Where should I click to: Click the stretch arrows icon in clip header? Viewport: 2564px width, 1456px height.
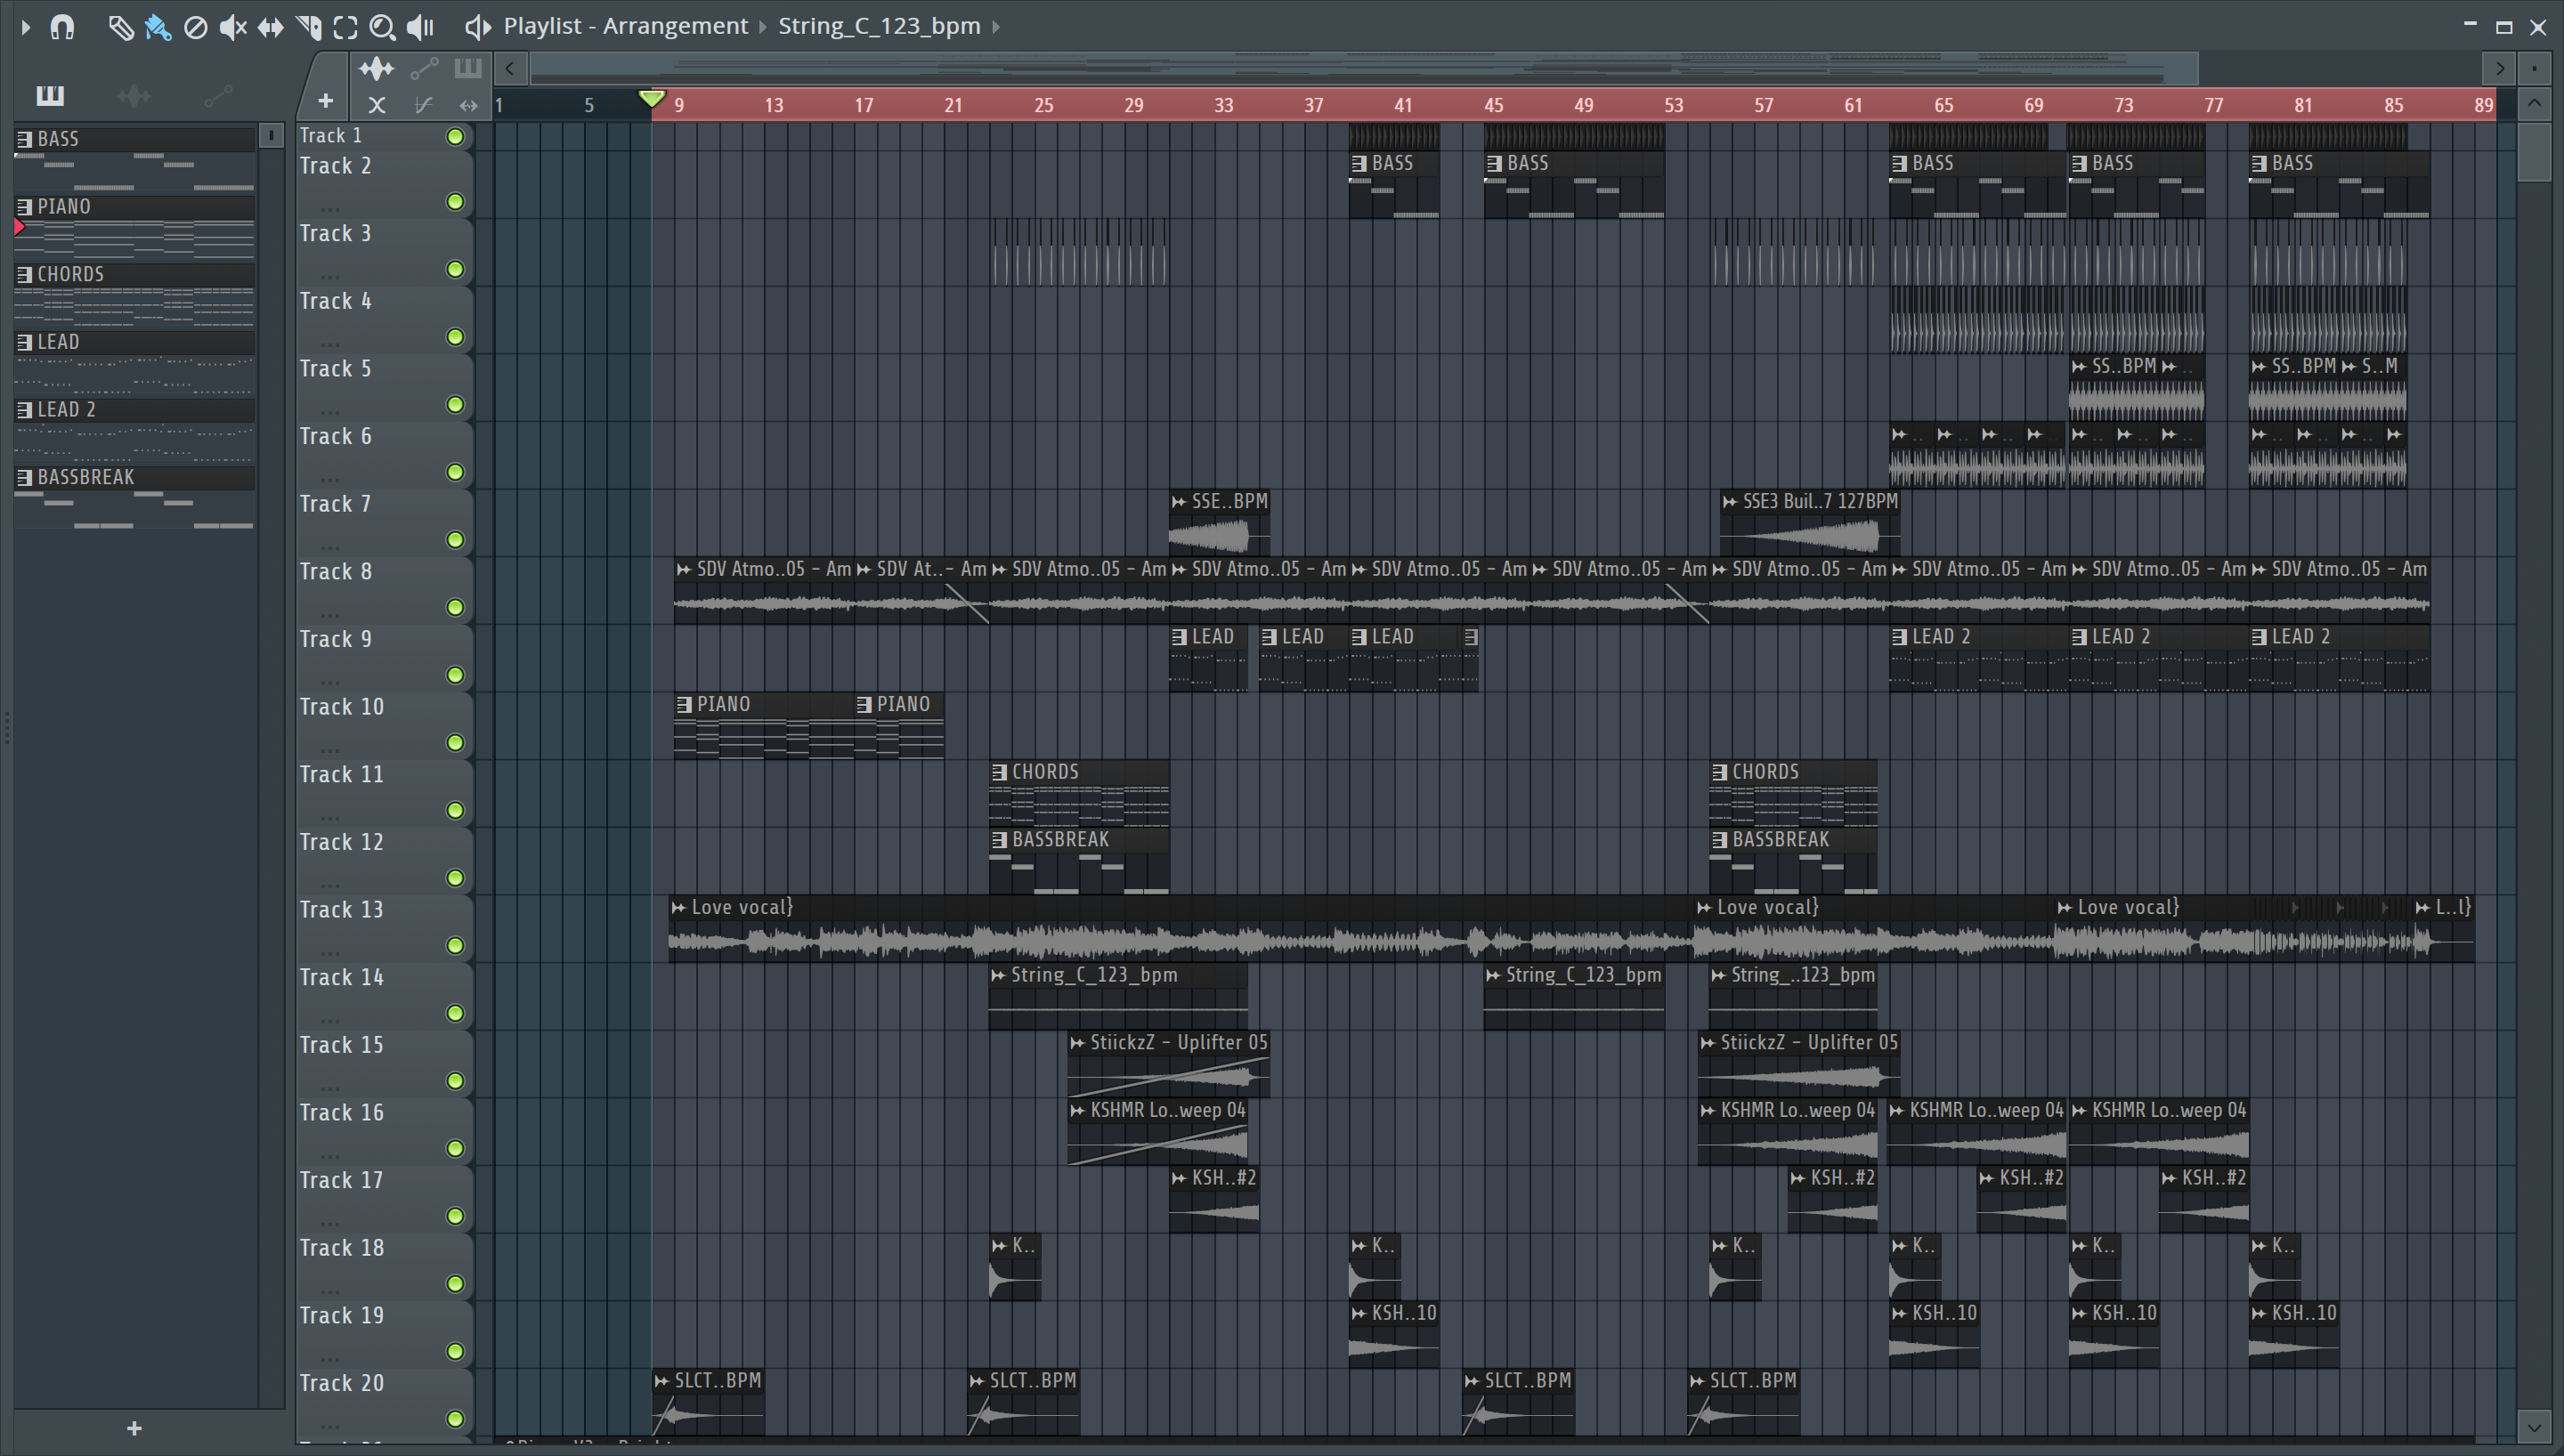point(467,104)
